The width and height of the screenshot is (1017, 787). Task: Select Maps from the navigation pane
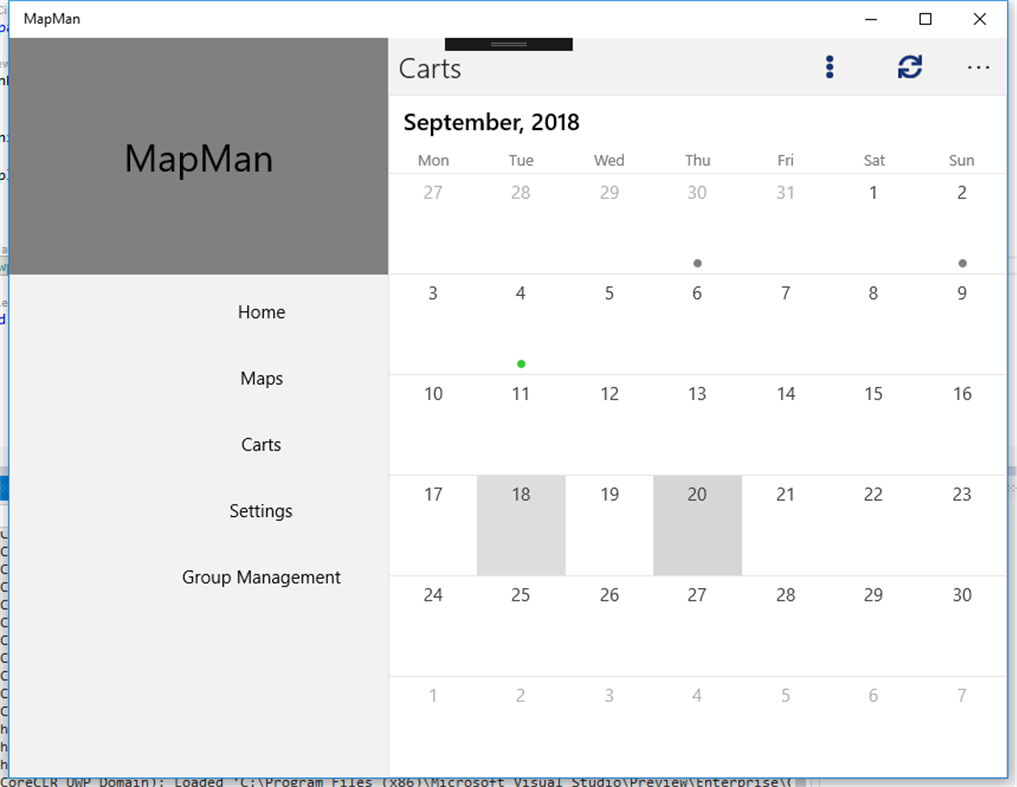coord(261,378)
